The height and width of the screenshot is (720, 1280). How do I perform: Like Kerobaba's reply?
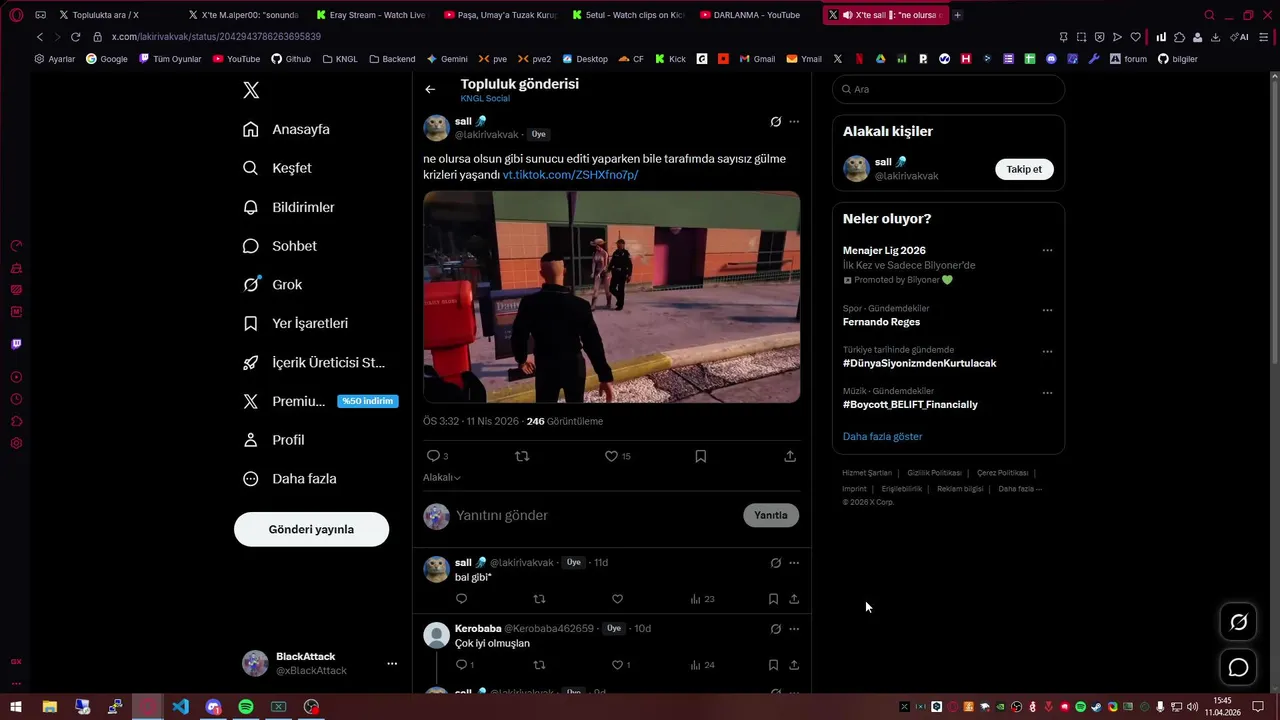[x=617, y=665]
